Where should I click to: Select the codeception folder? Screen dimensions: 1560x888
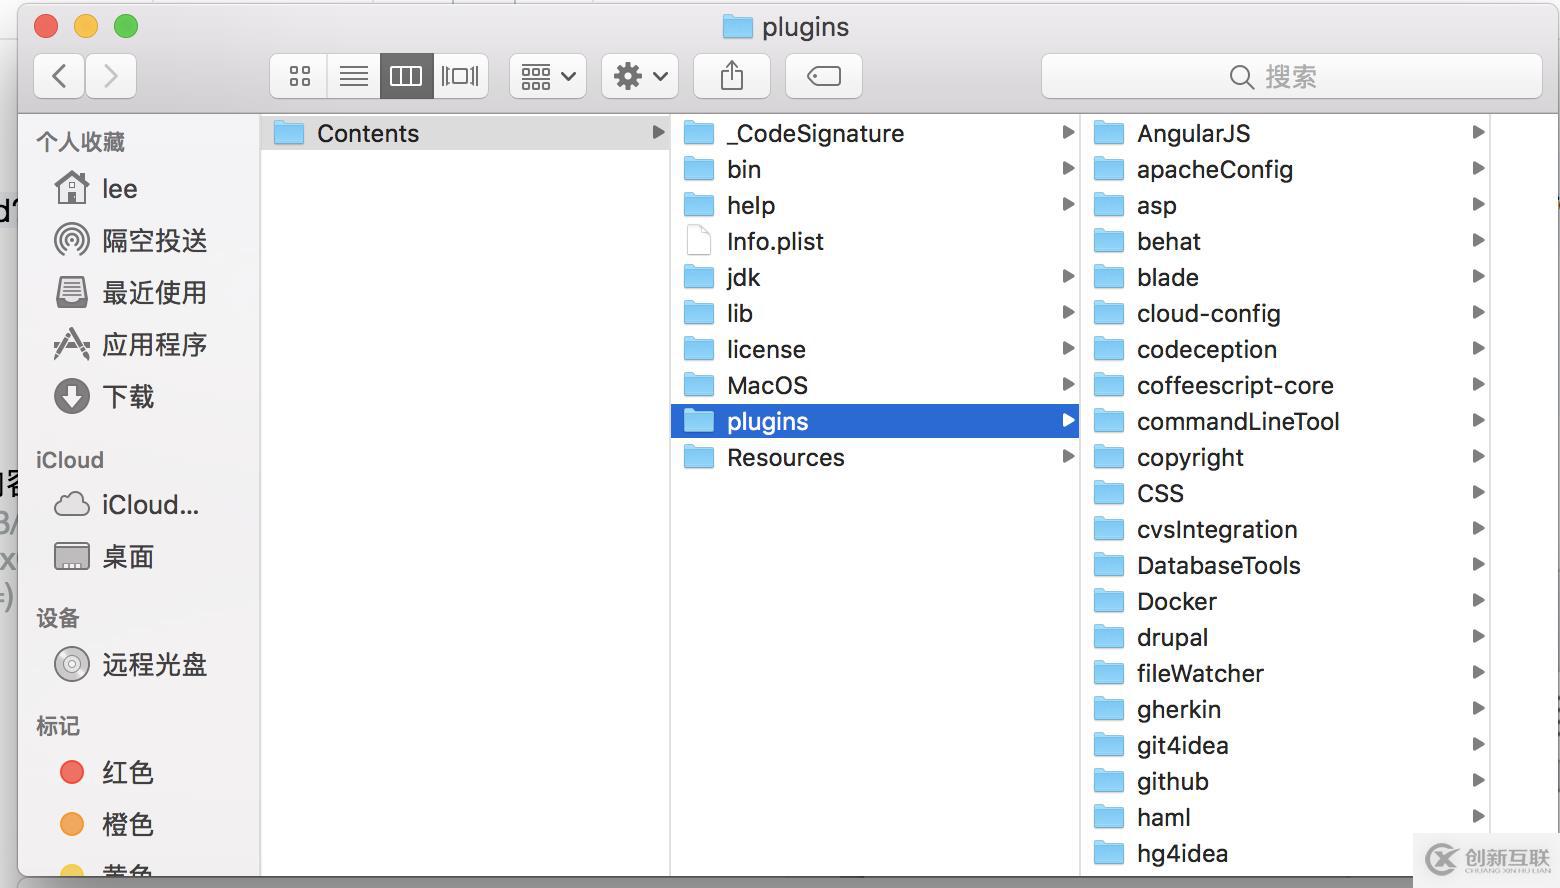[1286, 349]
